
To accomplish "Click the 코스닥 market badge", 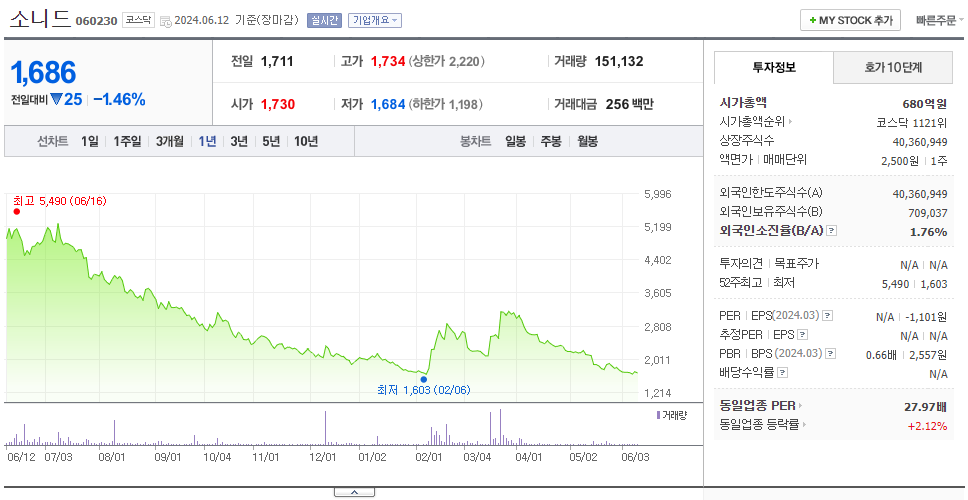I will tap(139, 20).
